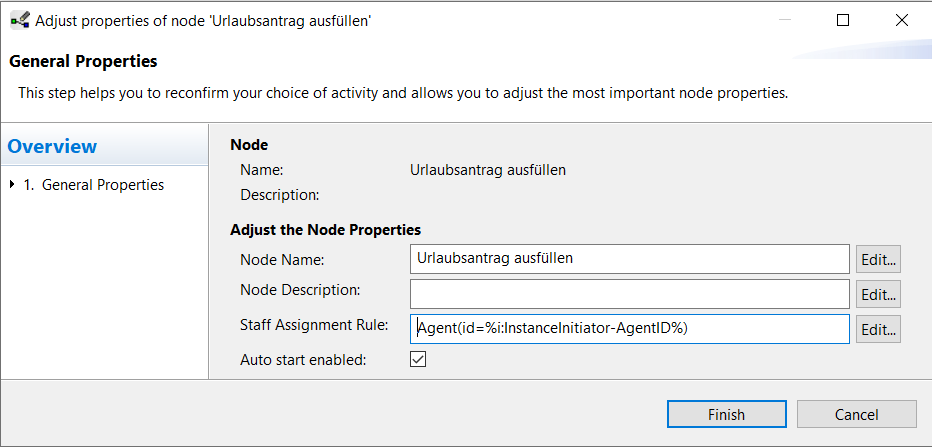This screenshot has width=932, height=447.
Task: Minimize the Adjust properties dialog
Action: click(785, 20)
